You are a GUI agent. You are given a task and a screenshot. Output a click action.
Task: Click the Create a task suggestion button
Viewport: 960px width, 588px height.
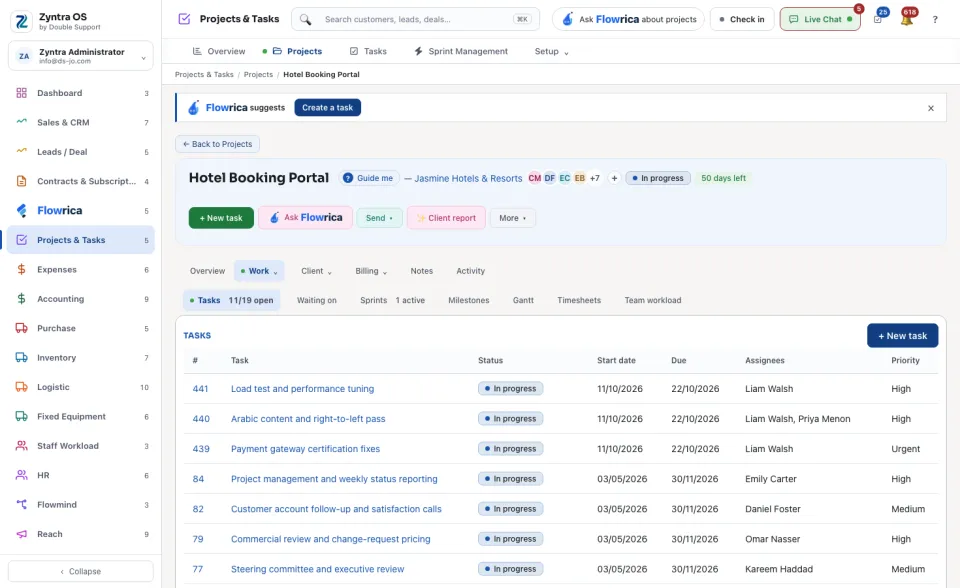[328, 108]
